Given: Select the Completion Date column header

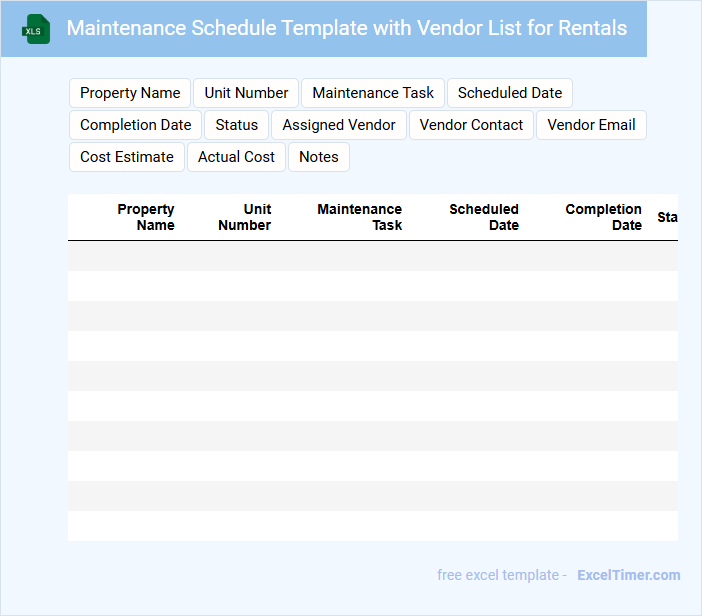Looking at the screenshot, I should [x=603, y=217].
